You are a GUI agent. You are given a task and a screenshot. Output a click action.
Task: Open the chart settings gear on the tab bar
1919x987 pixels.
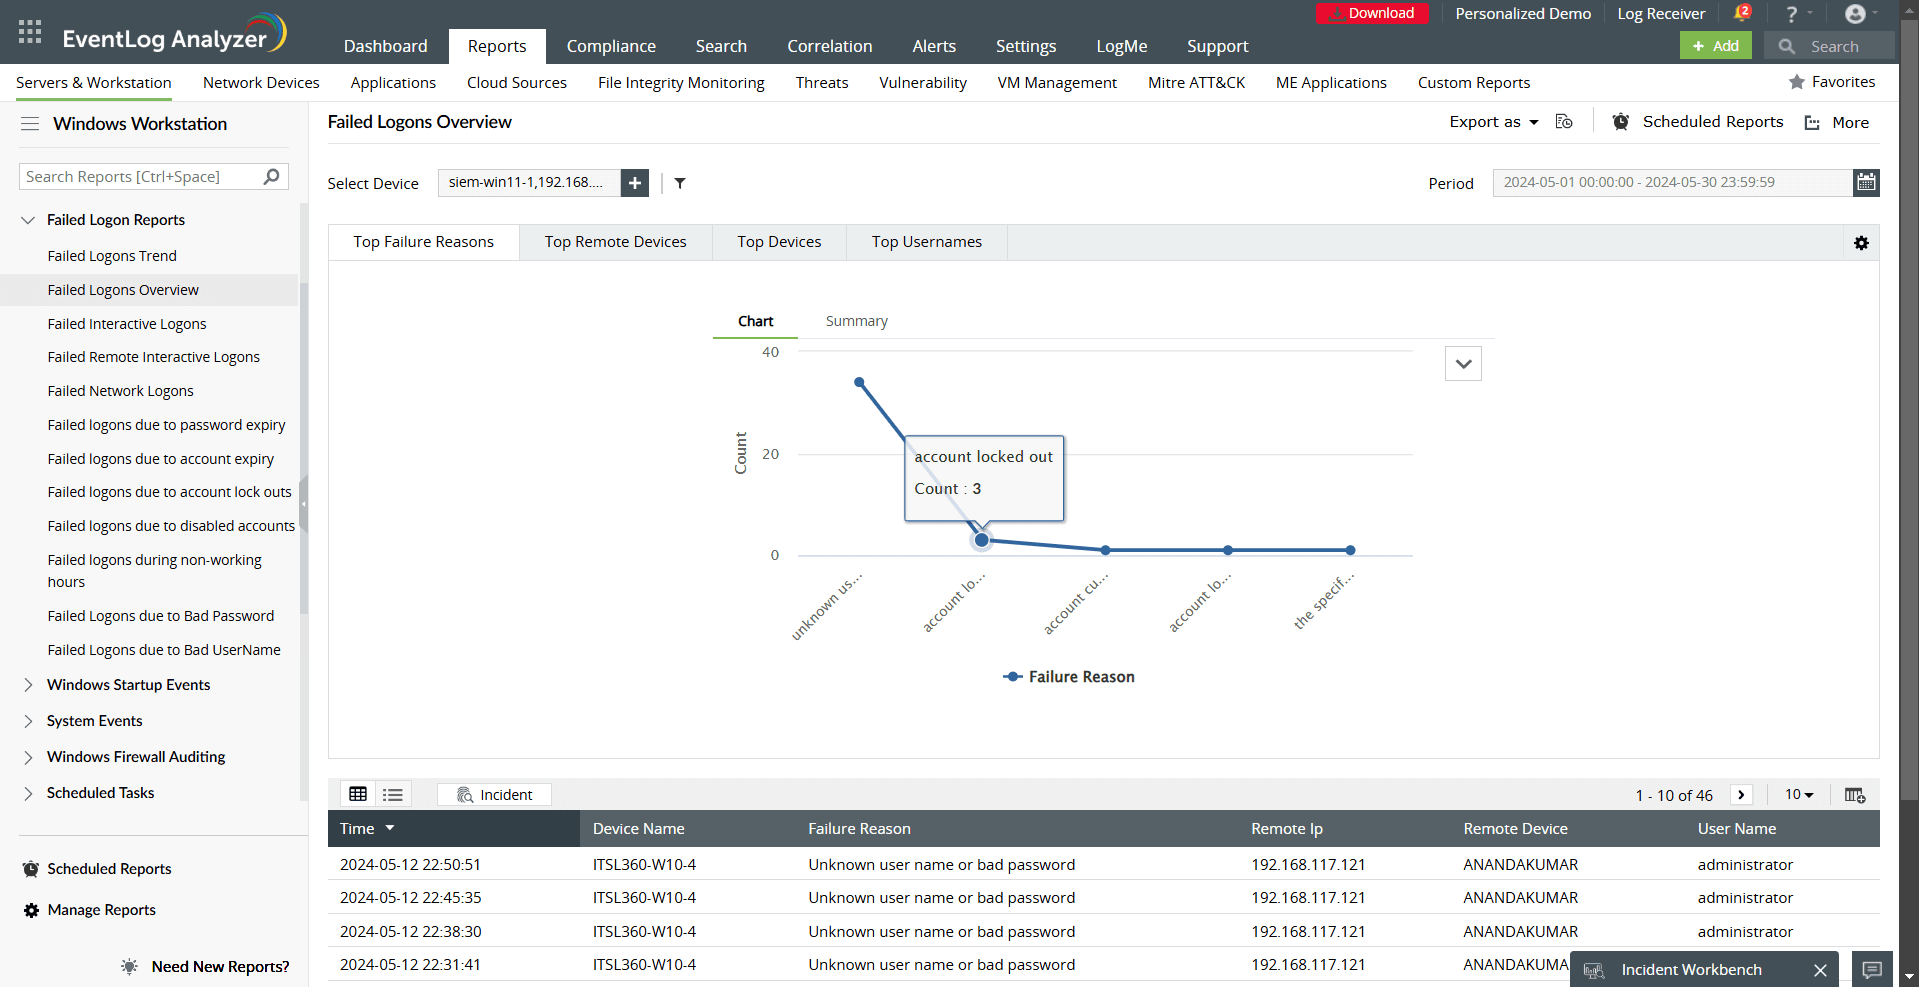1861,242
